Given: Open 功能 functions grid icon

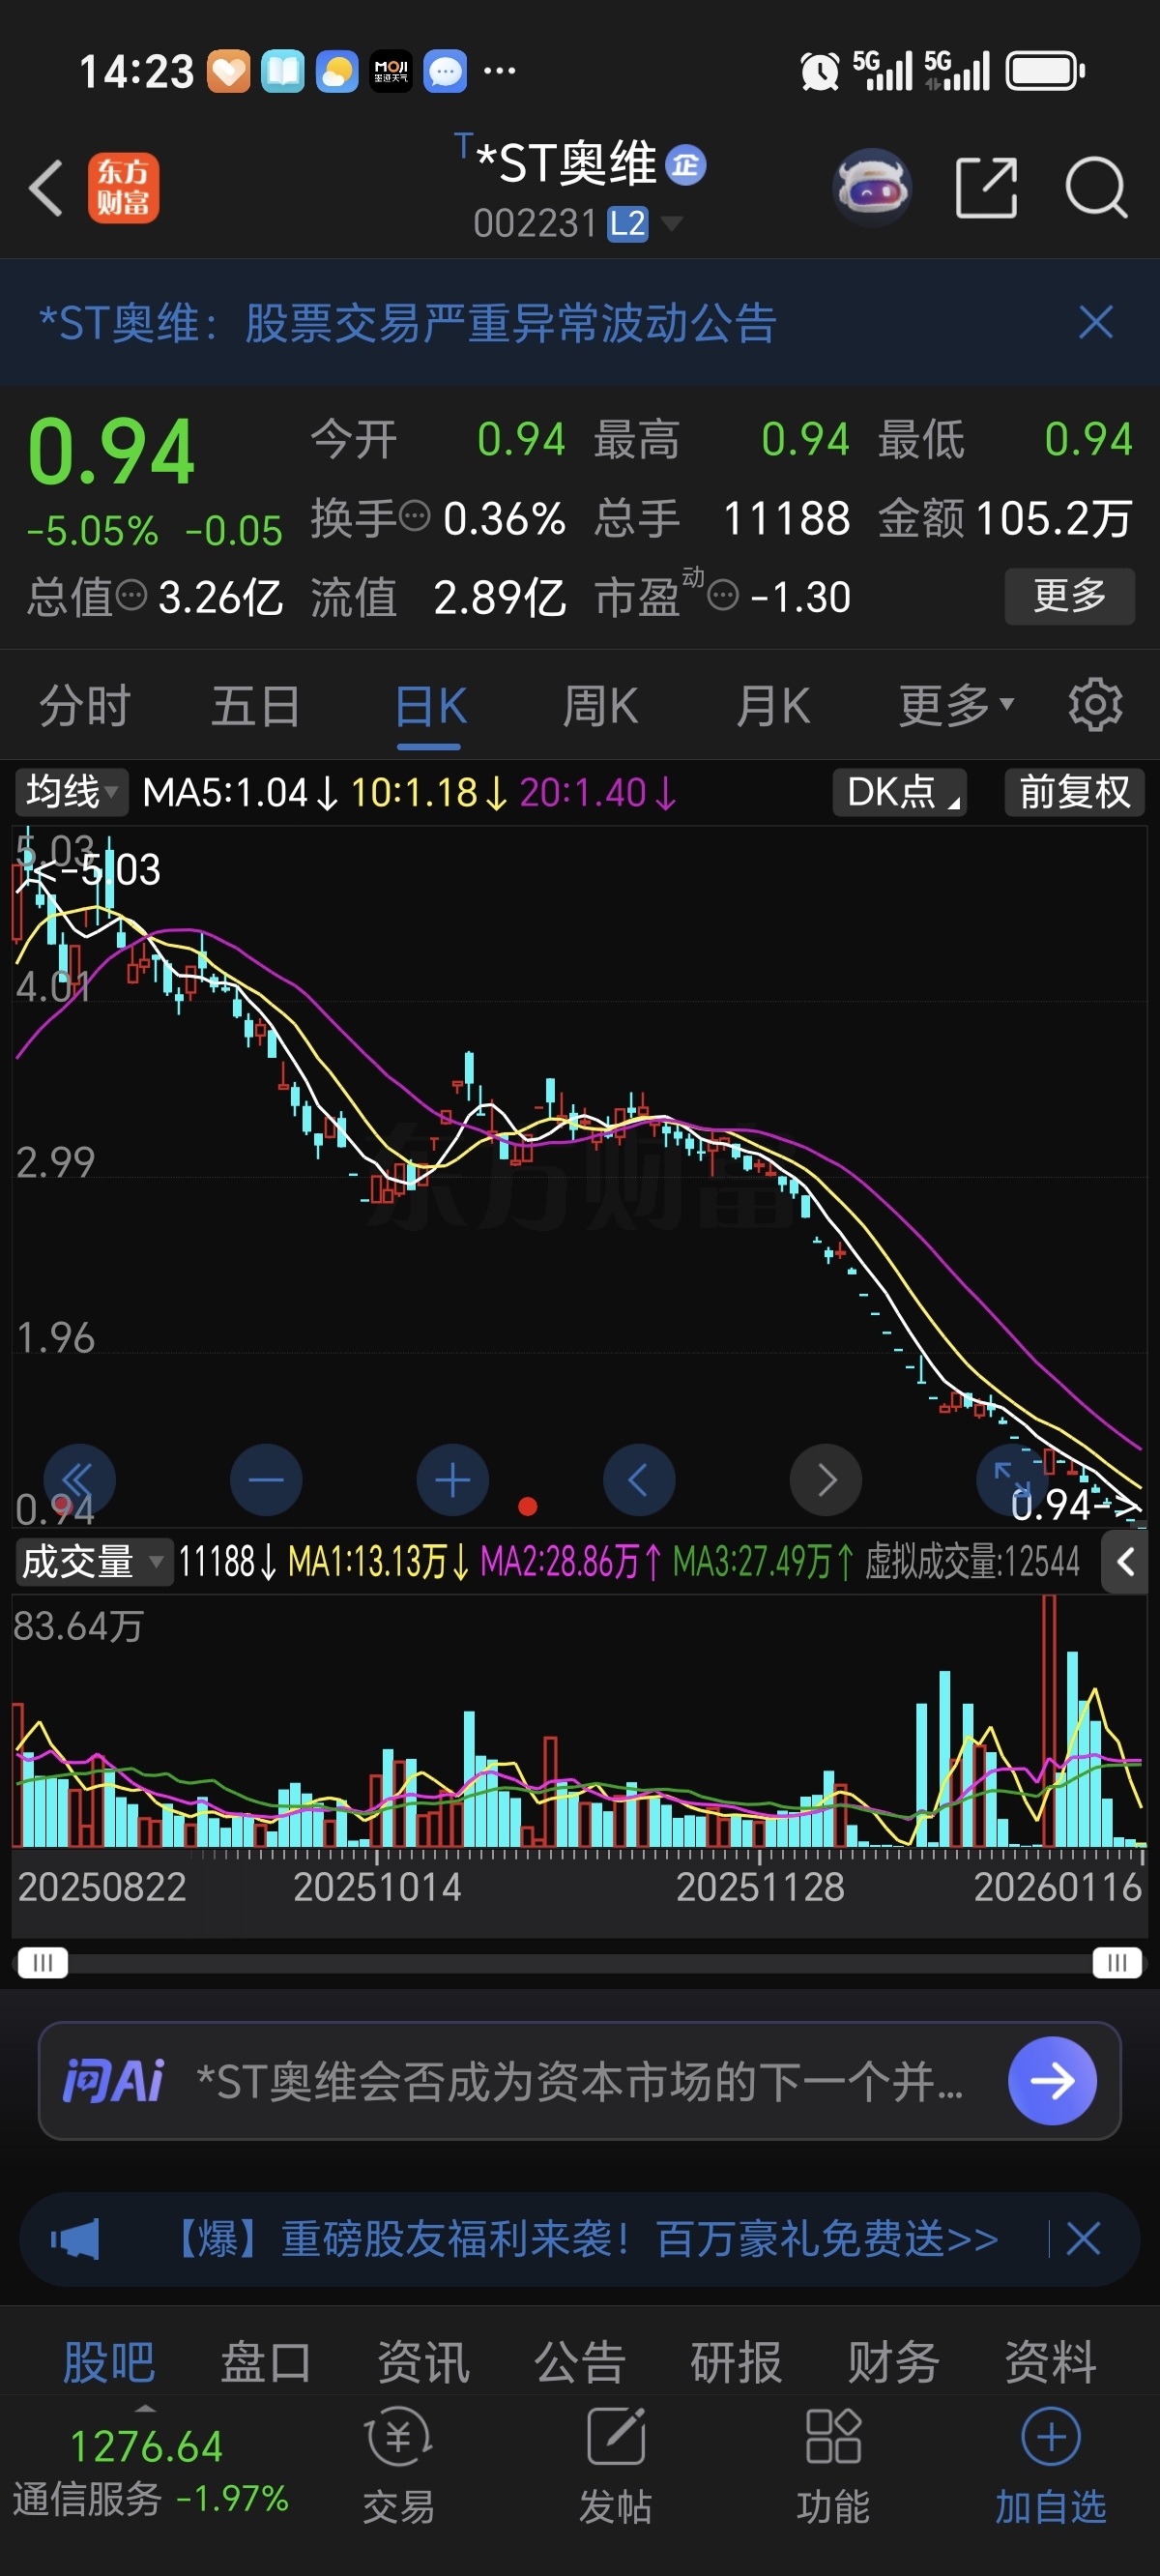Looking at the screenshot, I should [833, 2464].
